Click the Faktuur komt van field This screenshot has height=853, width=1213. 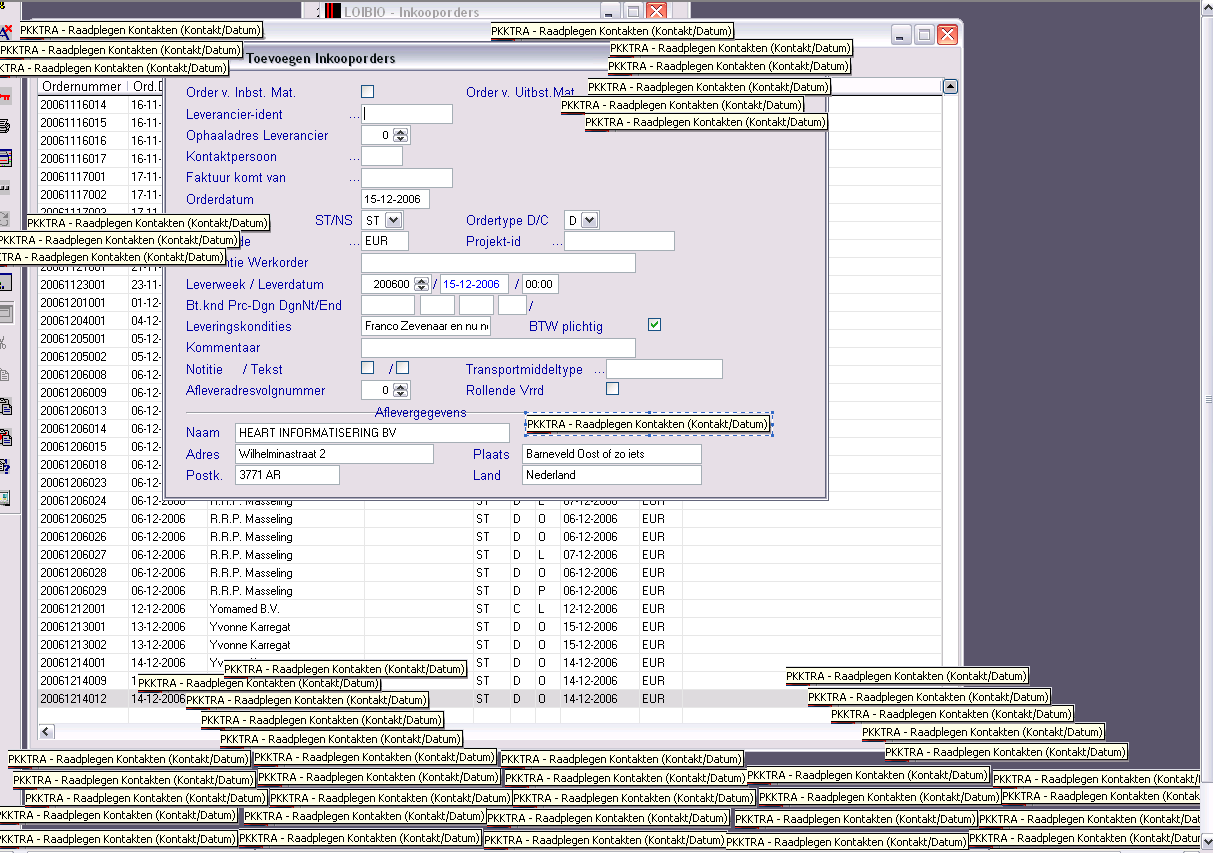coord(407,178)
